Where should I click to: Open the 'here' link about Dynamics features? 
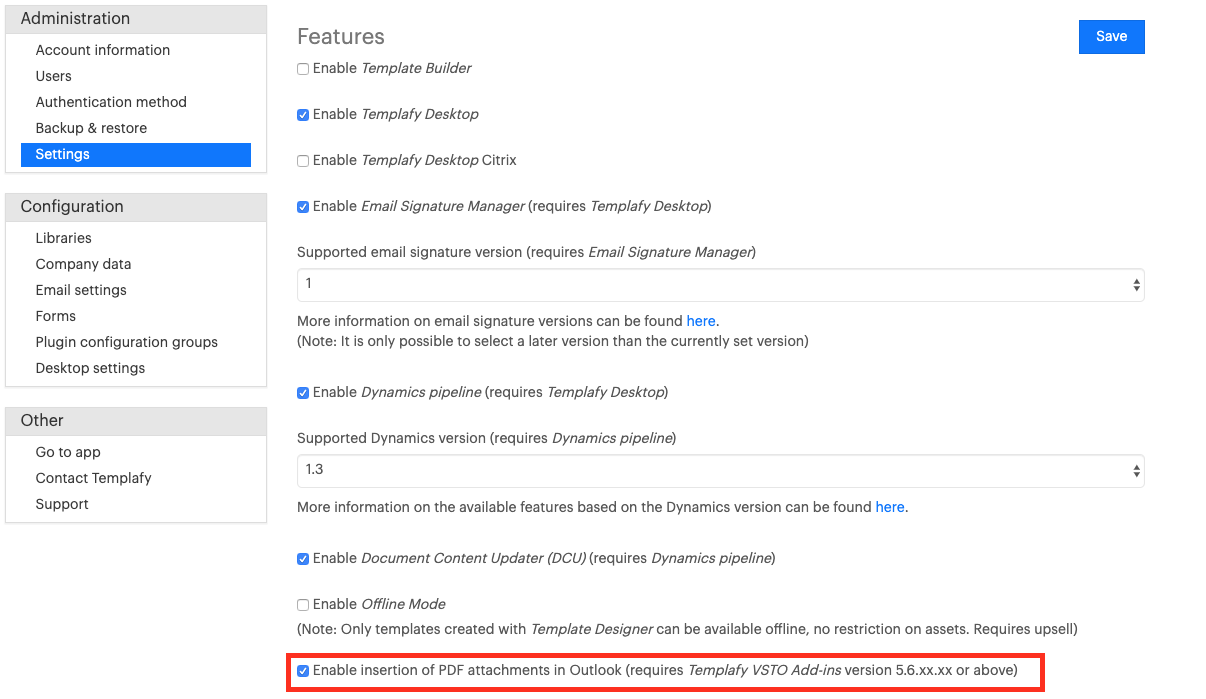pyautogui.click(x=890, y=507)
